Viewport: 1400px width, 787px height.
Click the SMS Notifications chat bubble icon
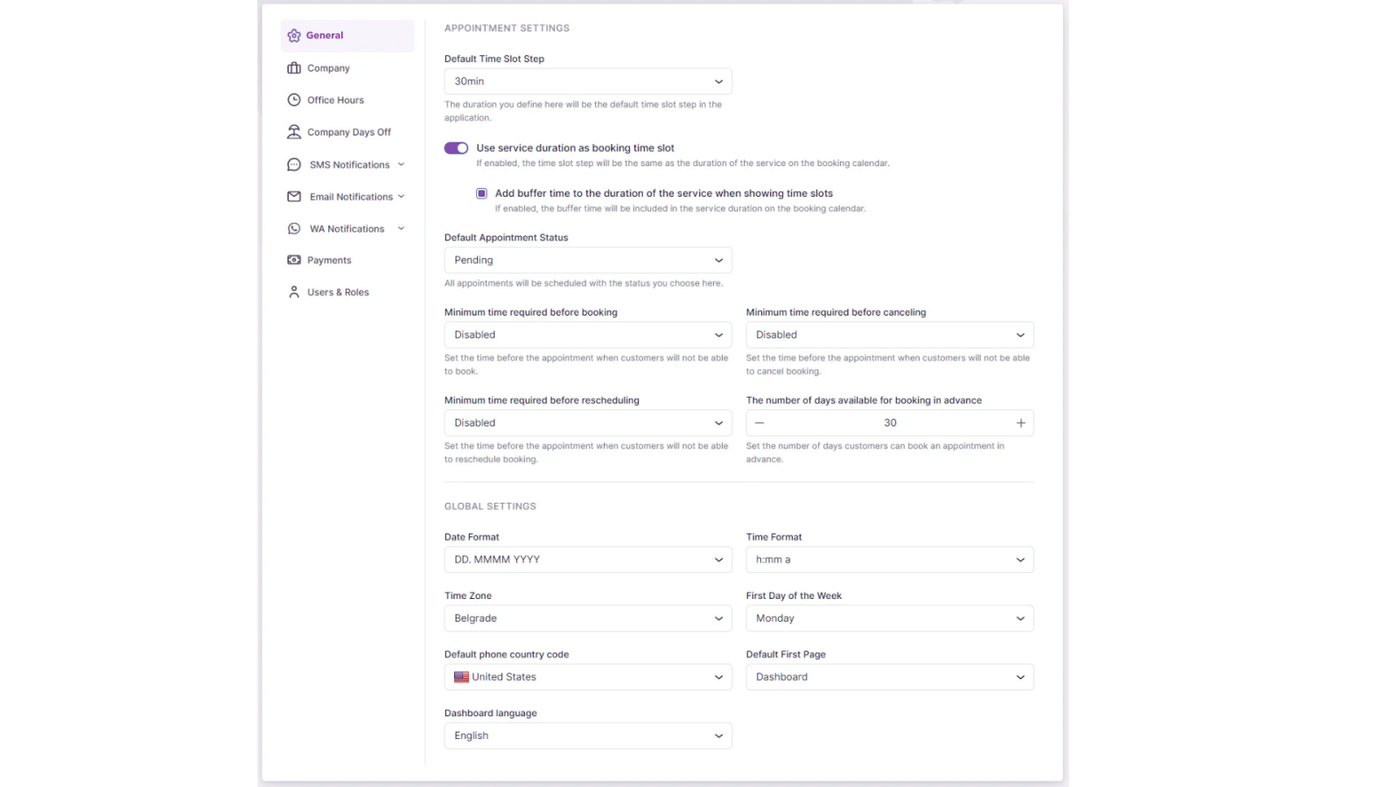tap(294, 165)
